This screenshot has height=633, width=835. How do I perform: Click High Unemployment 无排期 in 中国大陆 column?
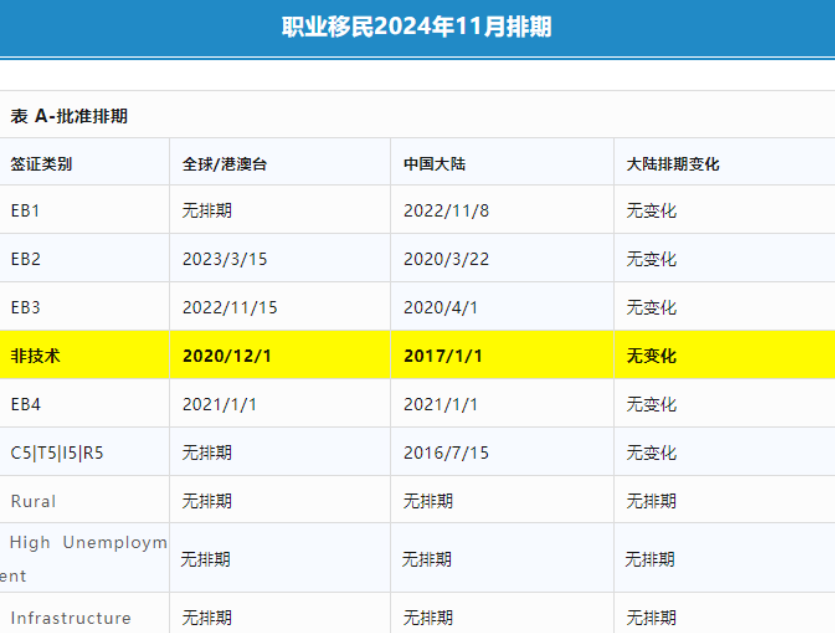point(427,560)
